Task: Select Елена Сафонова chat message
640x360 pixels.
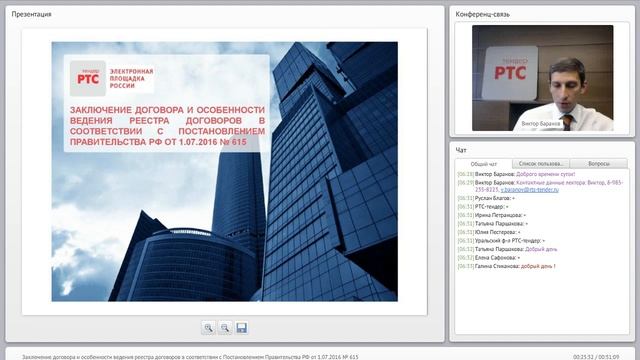Action: click(489, 258)
